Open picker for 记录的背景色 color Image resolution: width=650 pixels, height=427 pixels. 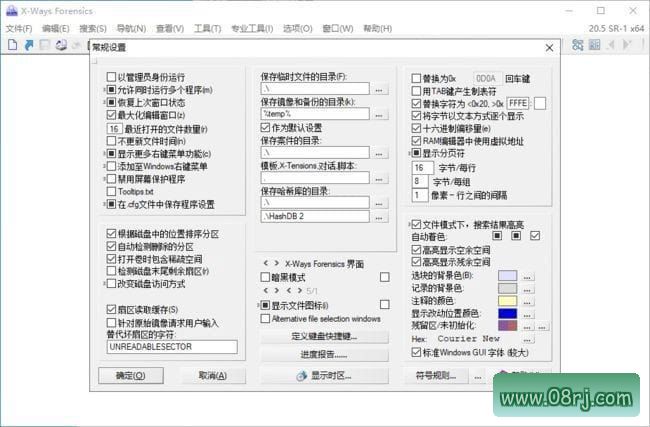pos(527,289)
